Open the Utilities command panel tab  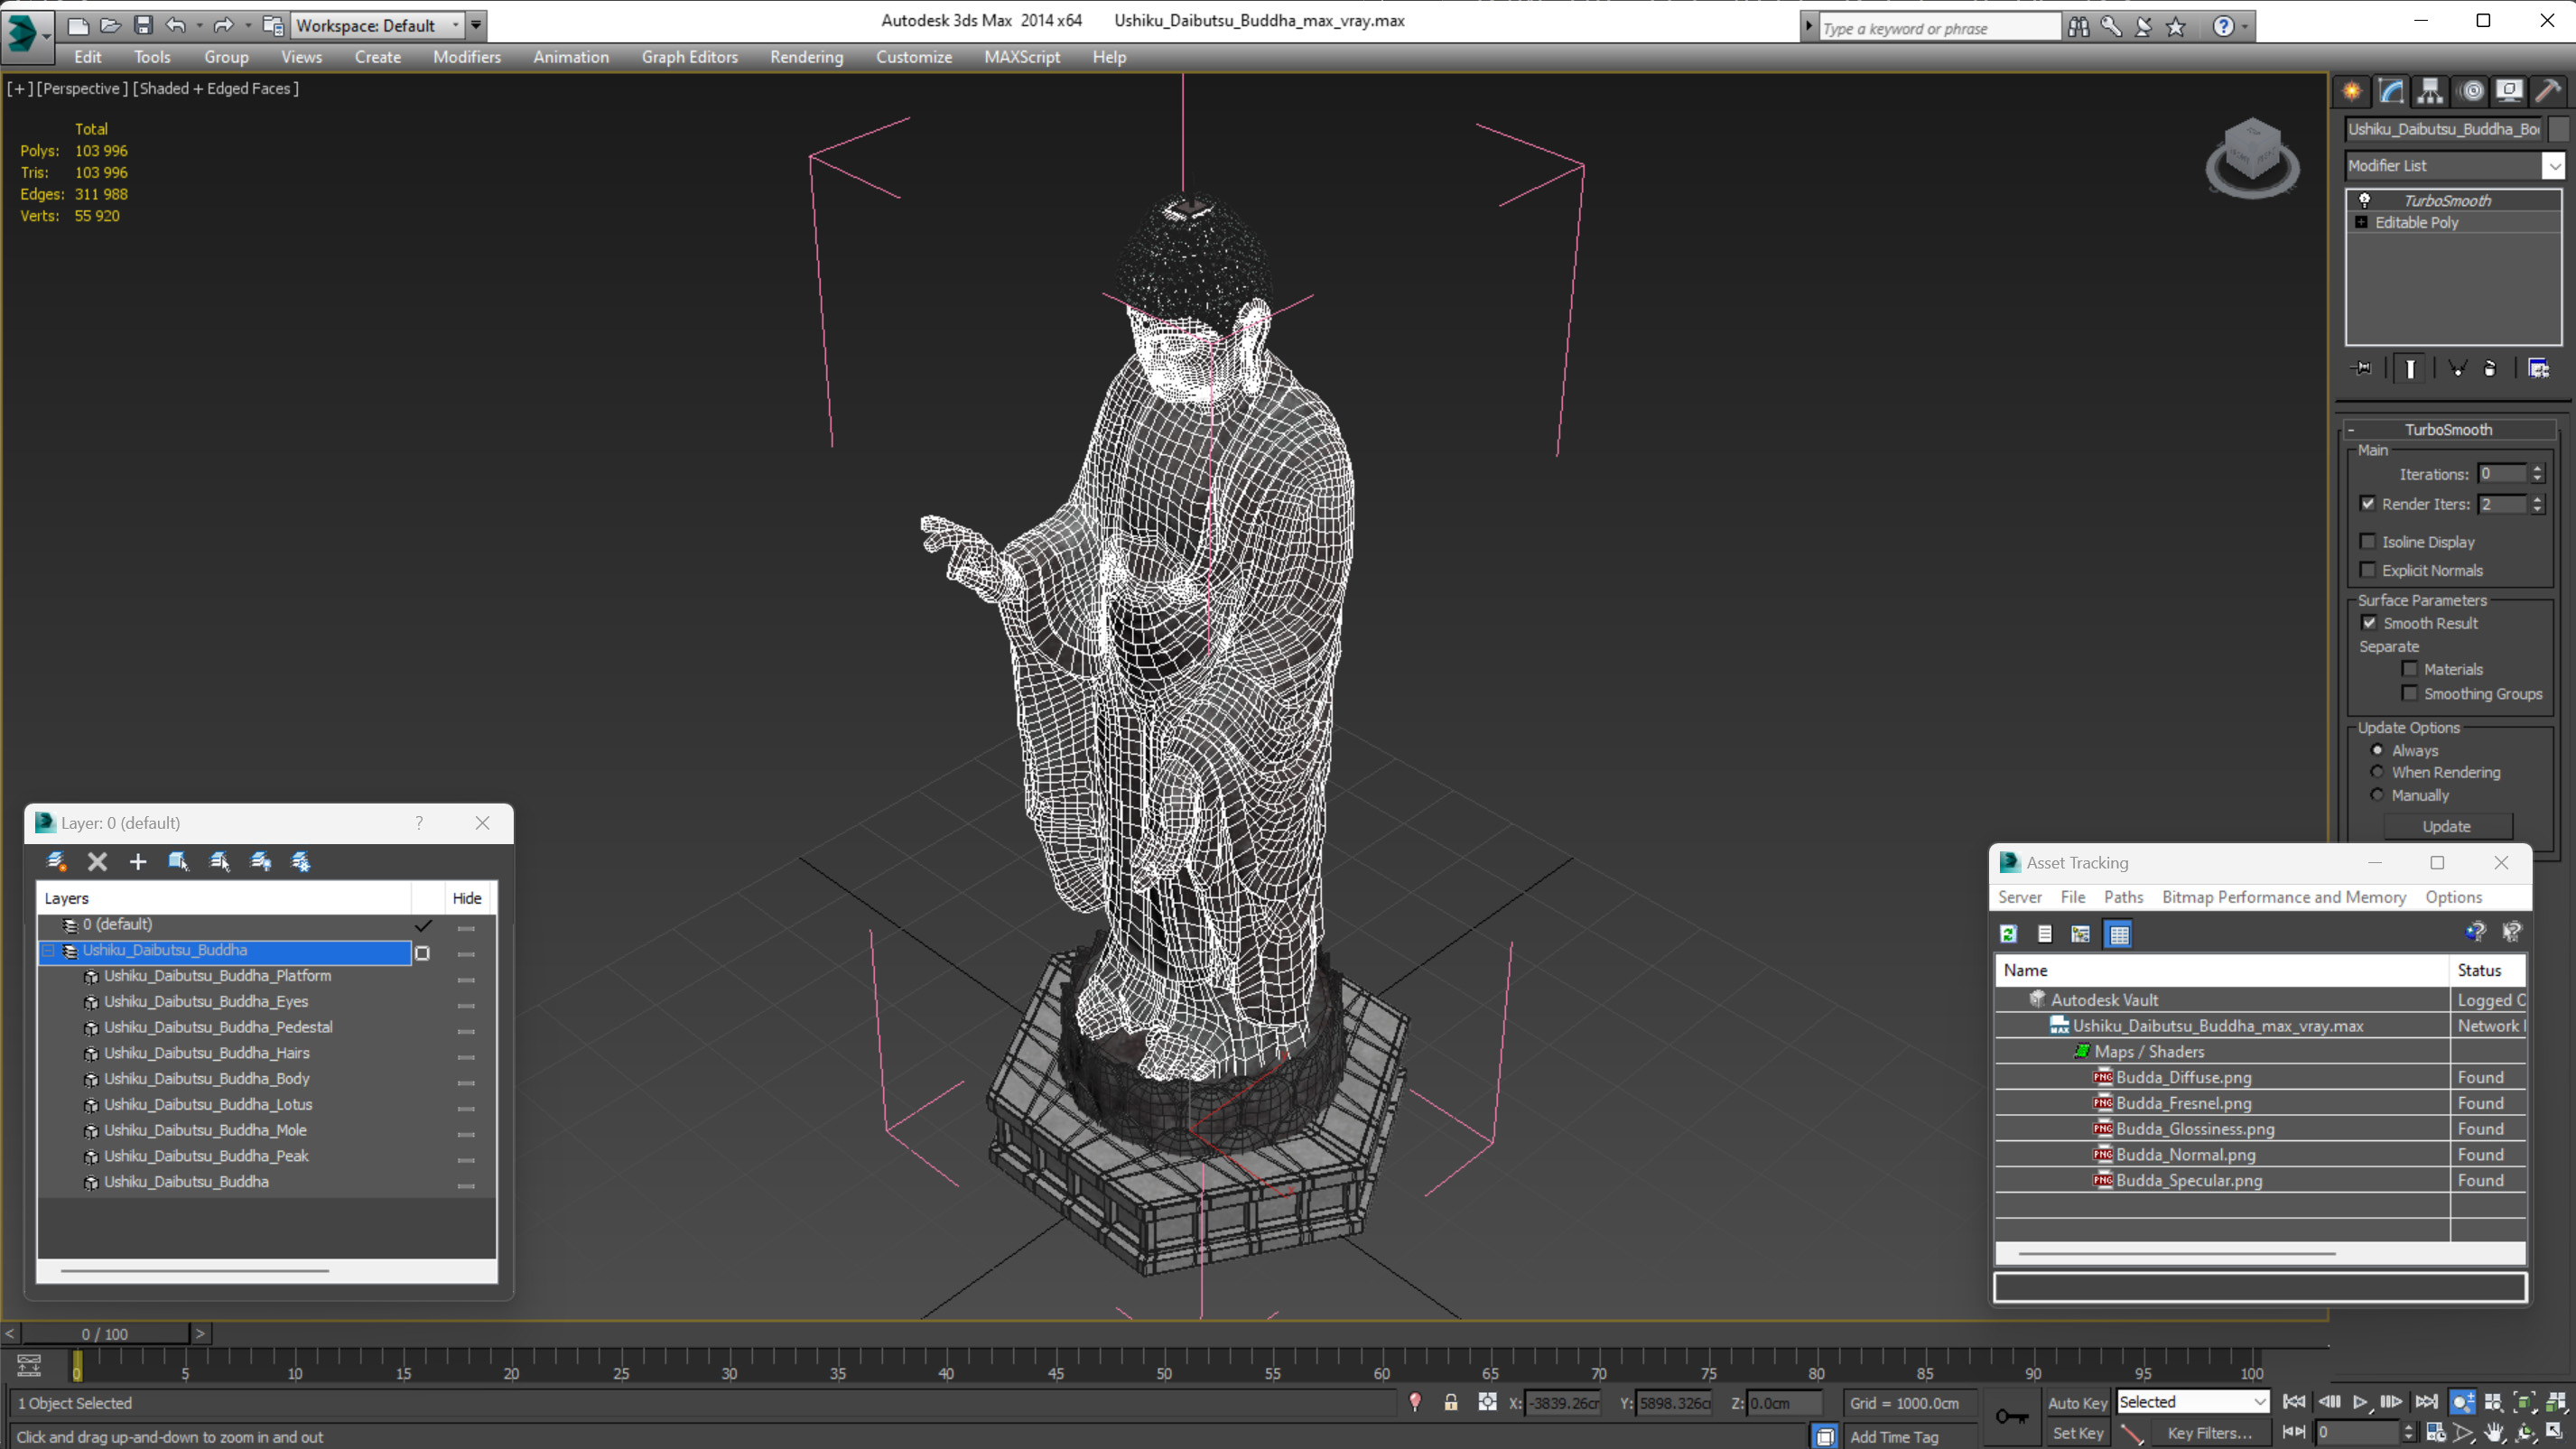coord(2548,91)
